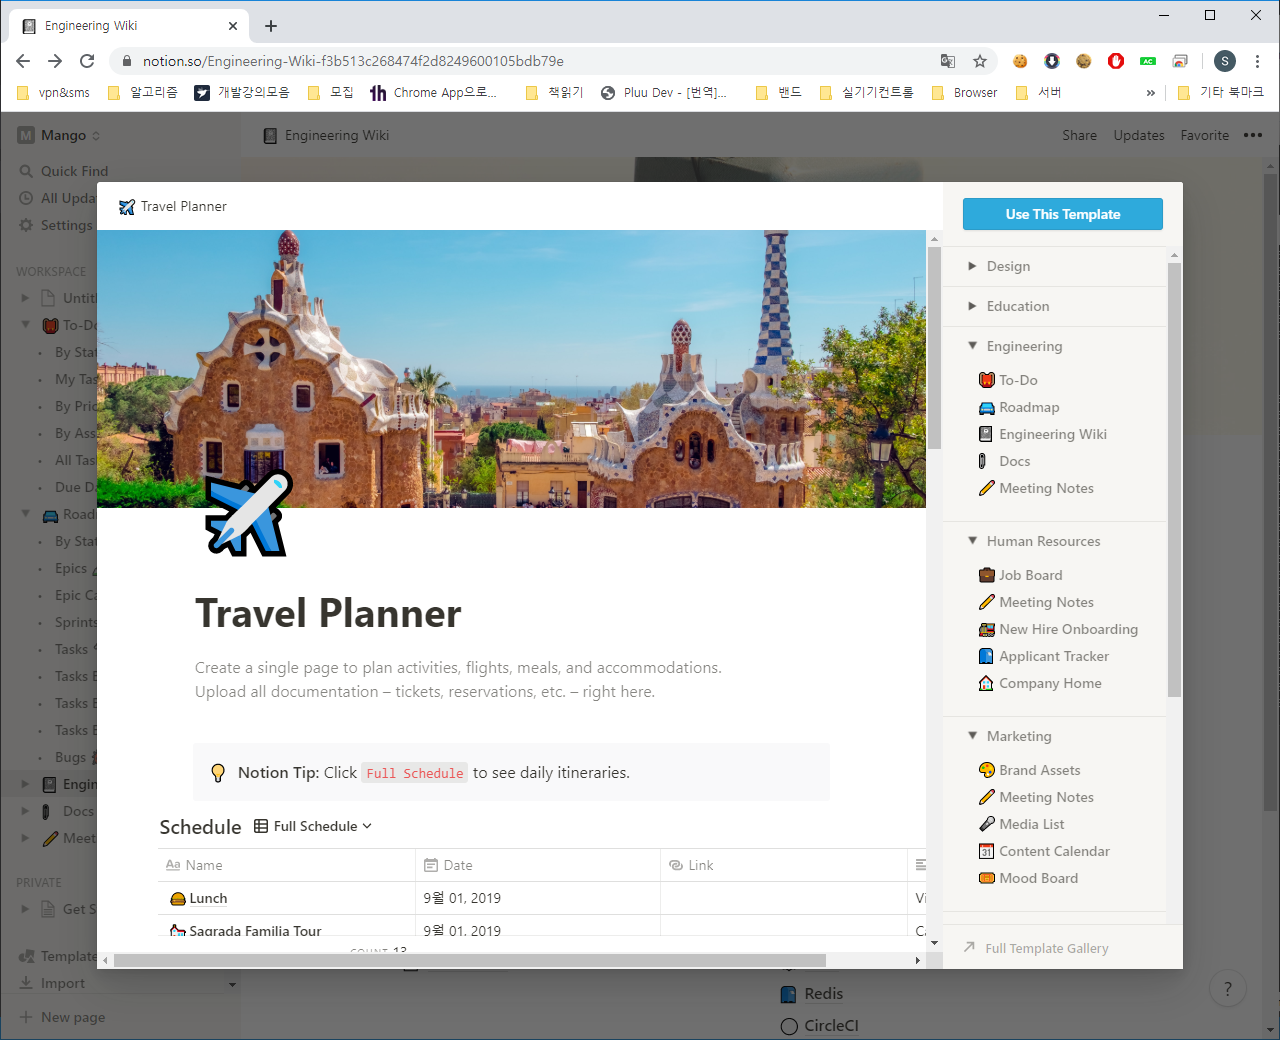The height and width of the screenshot is (1040, 1280).
Task: Show more bookmarks with double chevron
Action: pos(1150,93)
